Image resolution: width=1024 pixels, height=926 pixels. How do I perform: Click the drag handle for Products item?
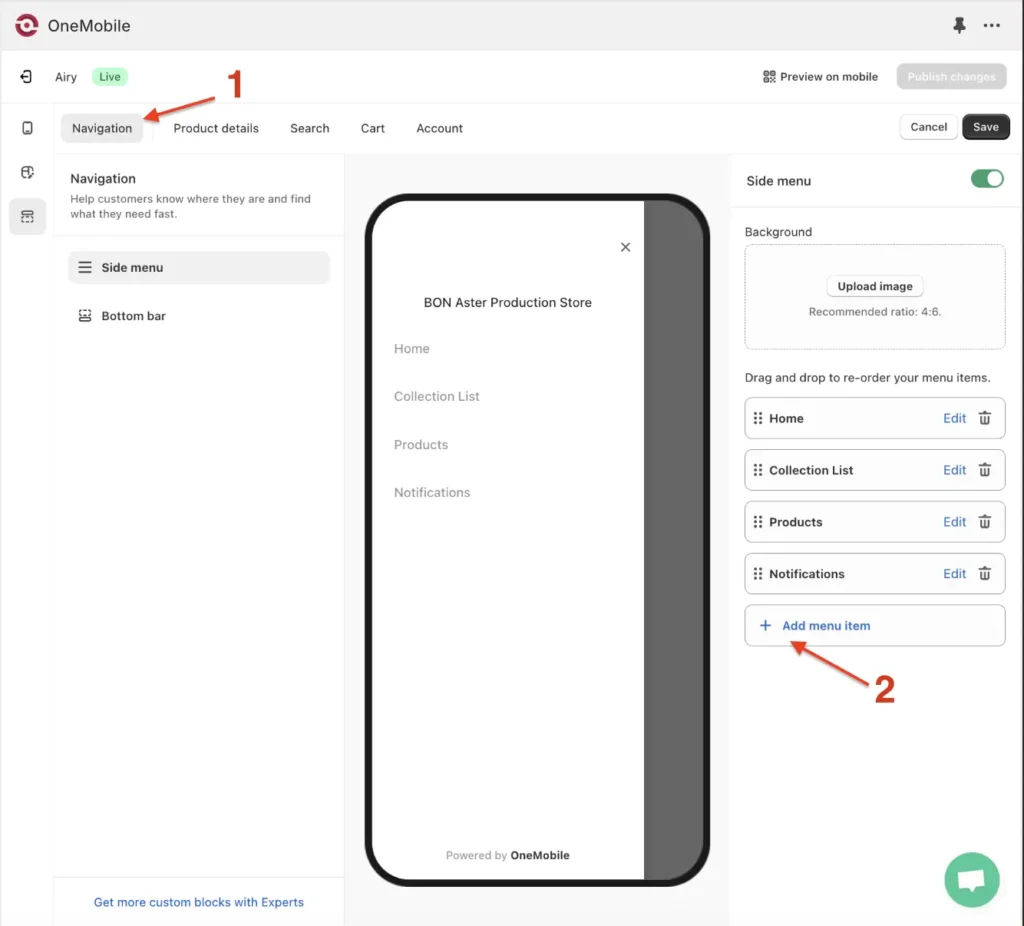[x=758, y=522]
